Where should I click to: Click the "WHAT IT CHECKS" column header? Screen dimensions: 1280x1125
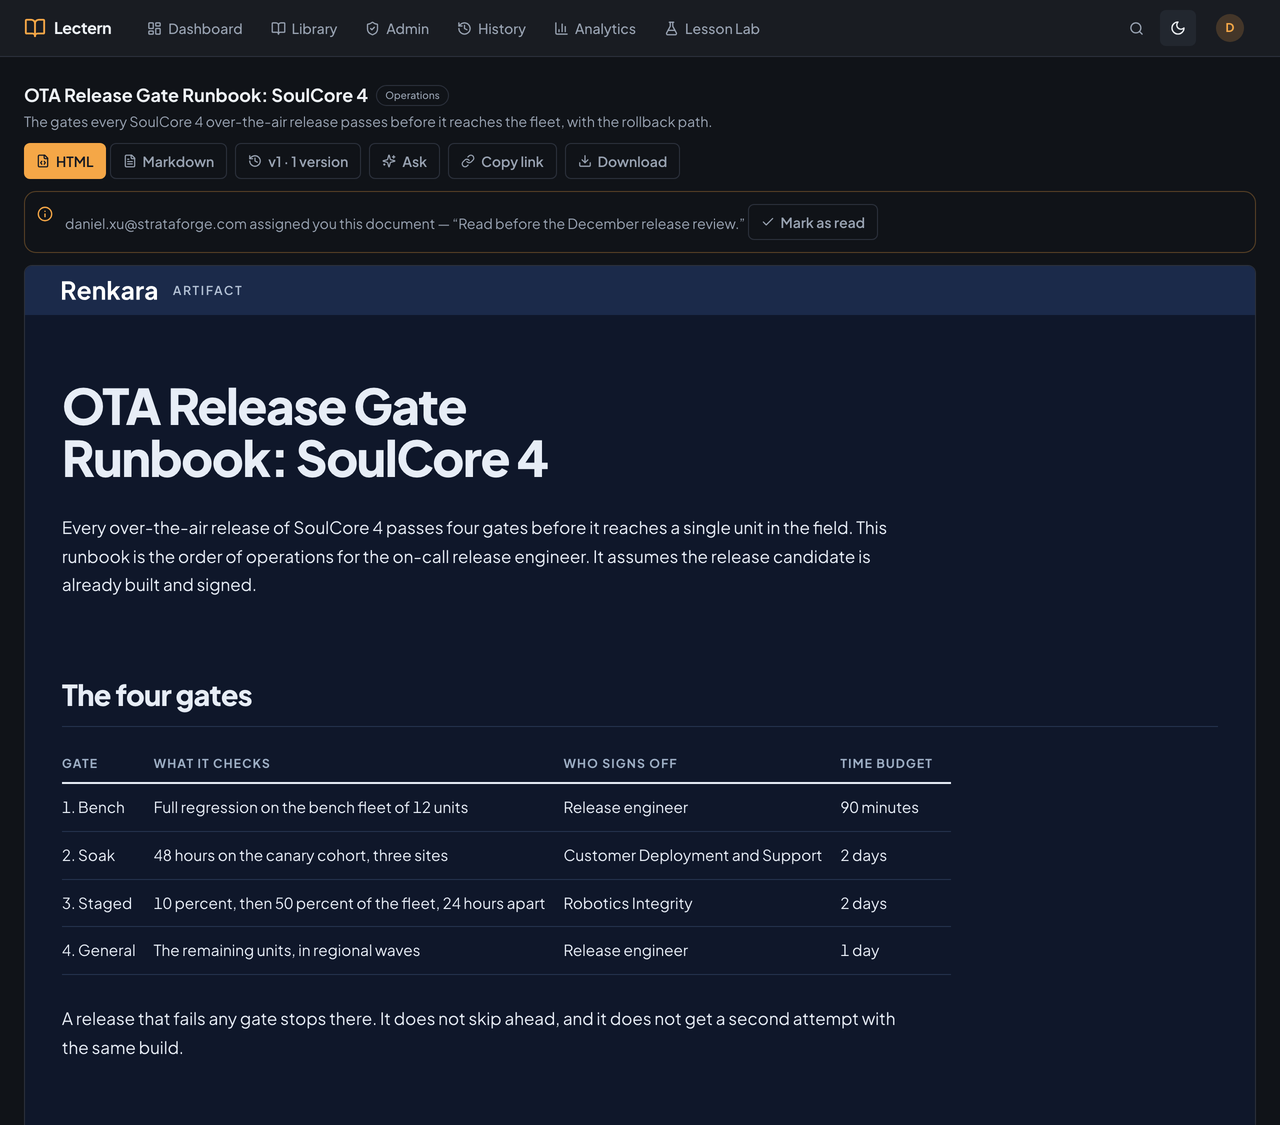coord(212,763)
